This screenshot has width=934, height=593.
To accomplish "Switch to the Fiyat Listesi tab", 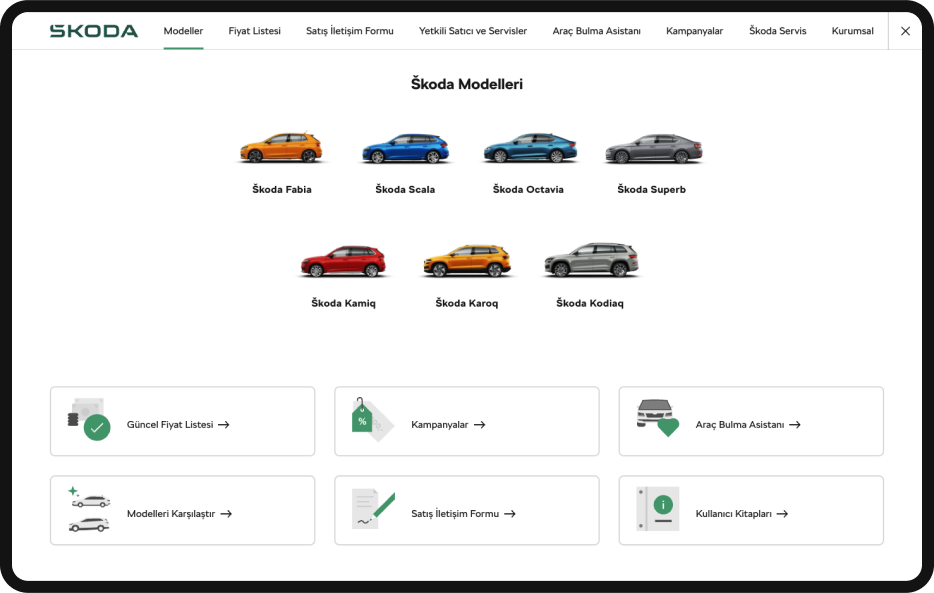I will click(253, 31).
